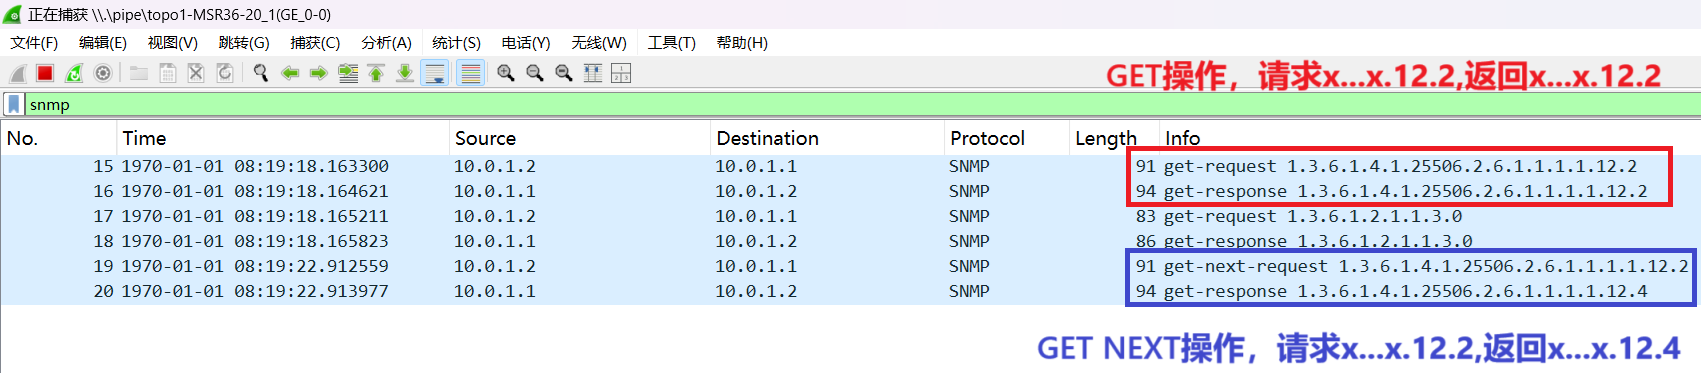The width and height of the screenshot is (1701, 387).
Task: Open the 分析(A) menu
Action: coord(386,42)
